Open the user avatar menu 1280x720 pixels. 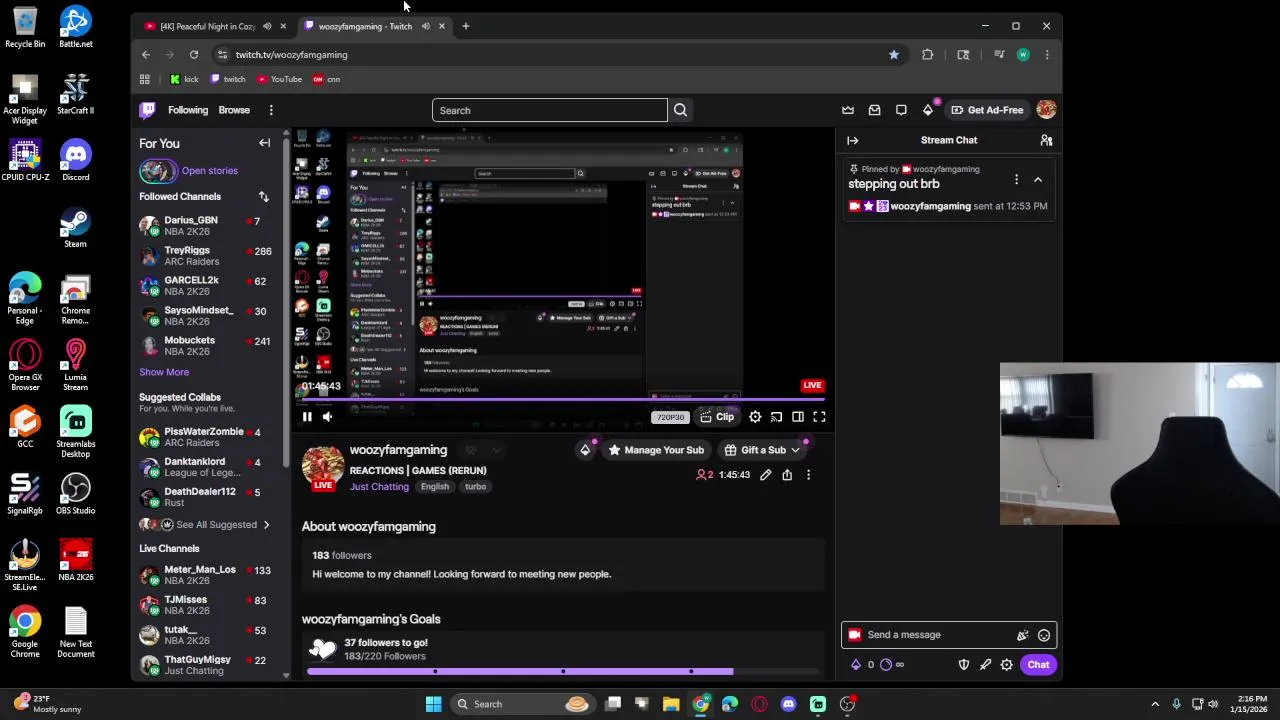point(1046,110)
